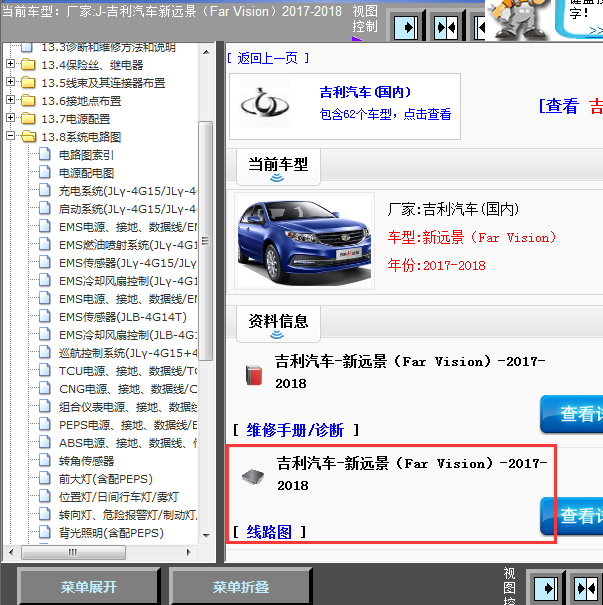Select the 资料信息 tab header
The width and height of the screenshot is (603, 605).
click(278, 323)
